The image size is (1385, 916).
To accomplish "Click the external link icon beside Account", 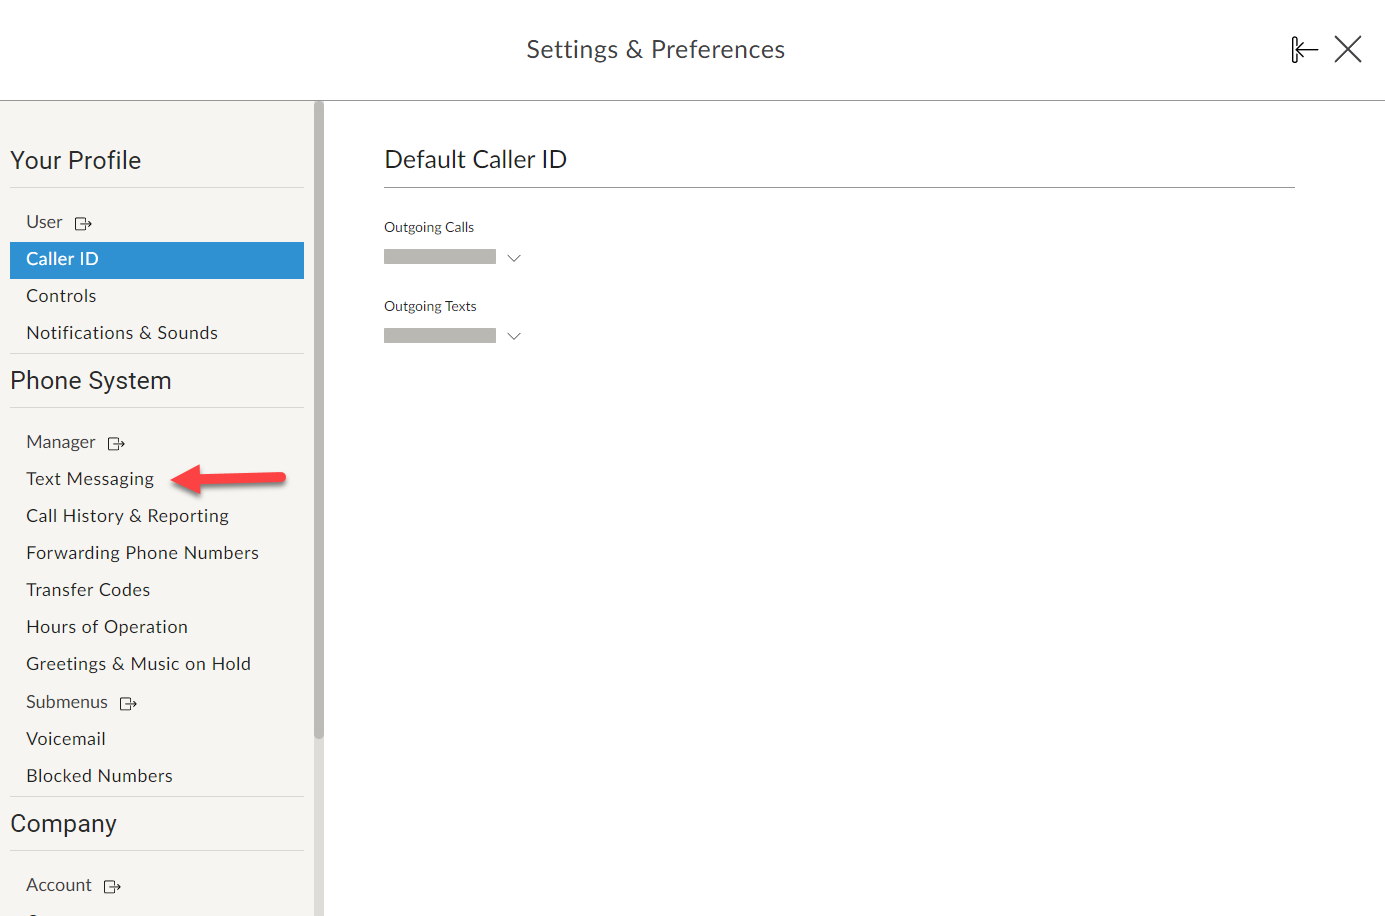I will (x=113, y=886).
